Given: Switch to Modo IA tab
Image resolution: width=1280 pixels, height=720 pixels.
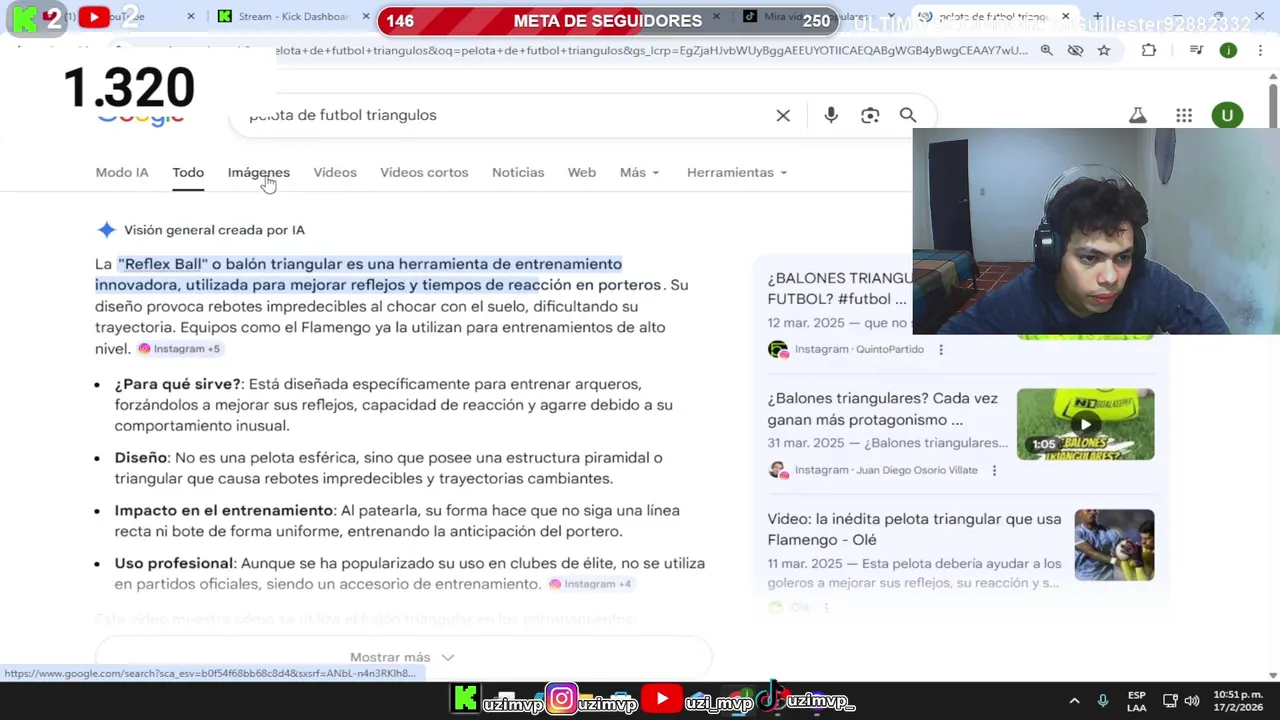Looking at the screenshot, I should click(x=122, y=172).
